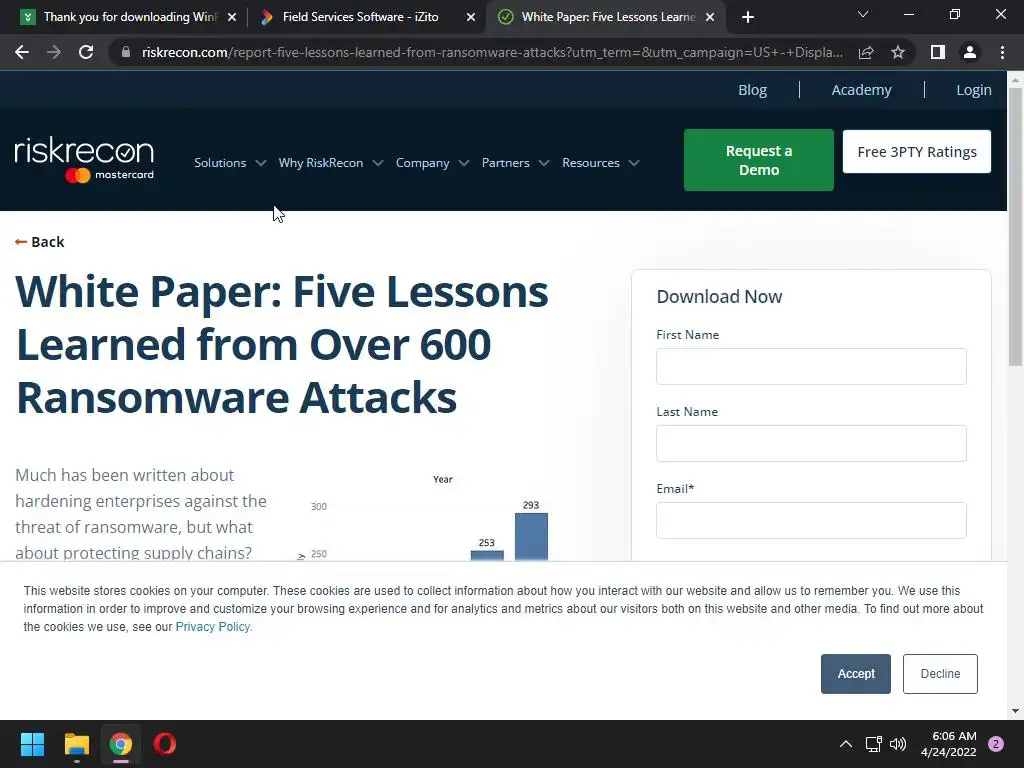Share this page via the share icon

tap(866, 52)
